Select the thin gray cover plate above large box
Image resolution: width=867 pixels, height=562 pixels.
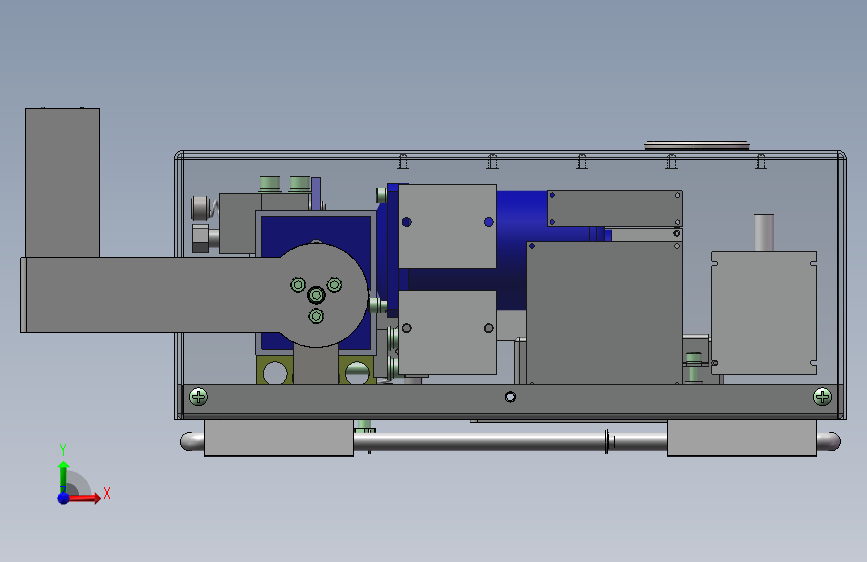[615, 209]
